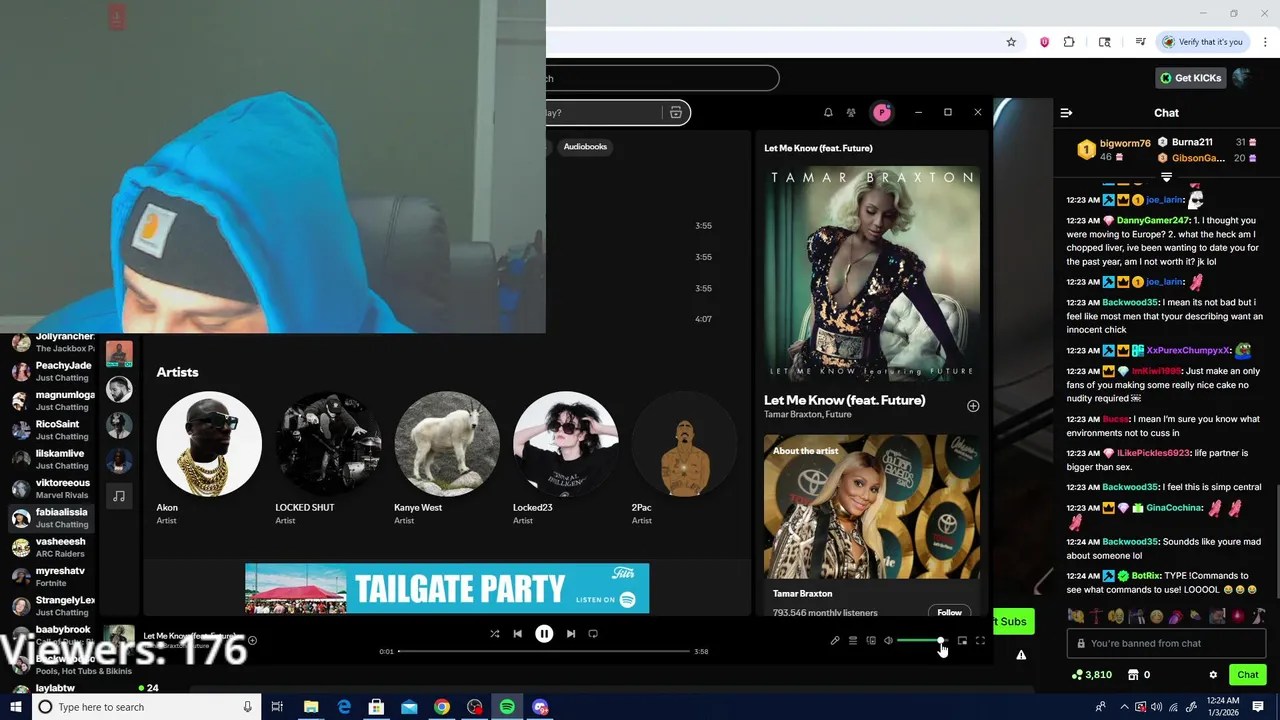
Task: Open Akon artist card
Action: (x=209, y=458)
